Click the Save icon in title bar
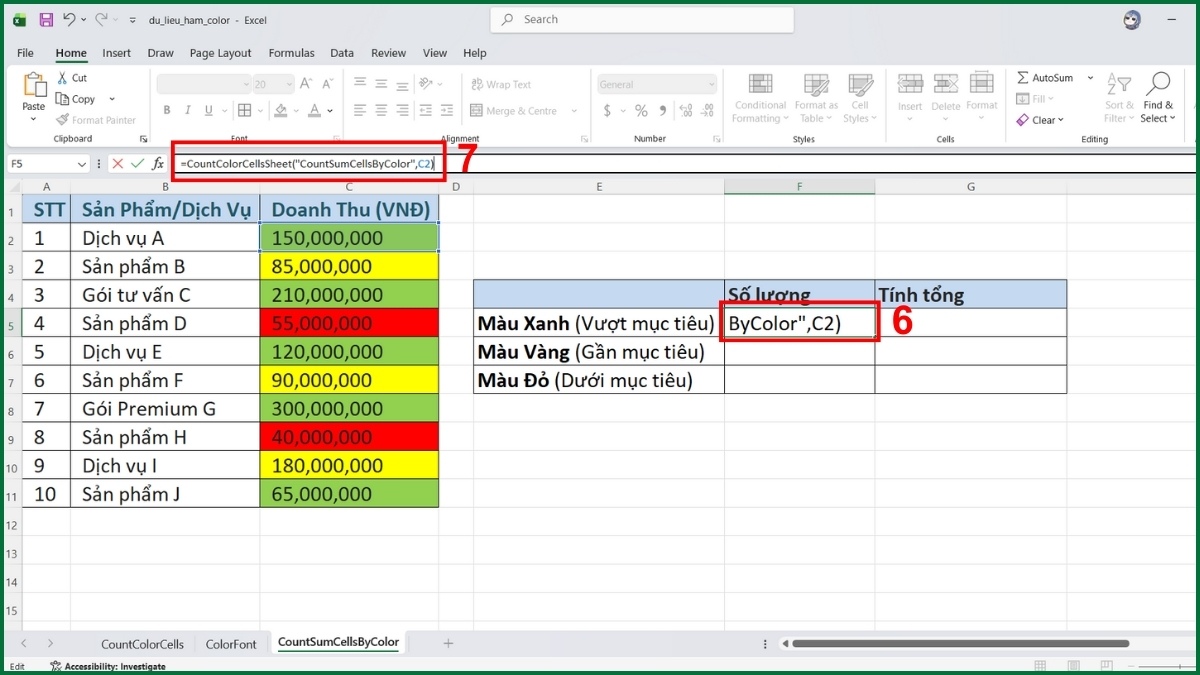Image resolution: width=1200 pixels, height=675 pixels. click(x=46, y=19)
